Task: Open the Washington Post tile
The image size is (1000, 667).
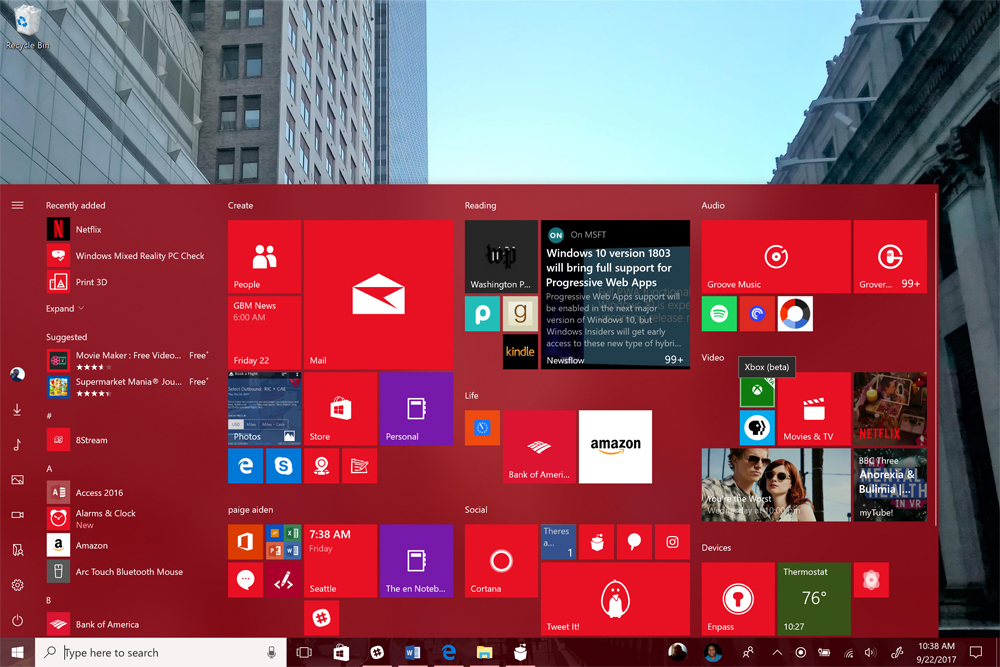Action: click(501, 256)
